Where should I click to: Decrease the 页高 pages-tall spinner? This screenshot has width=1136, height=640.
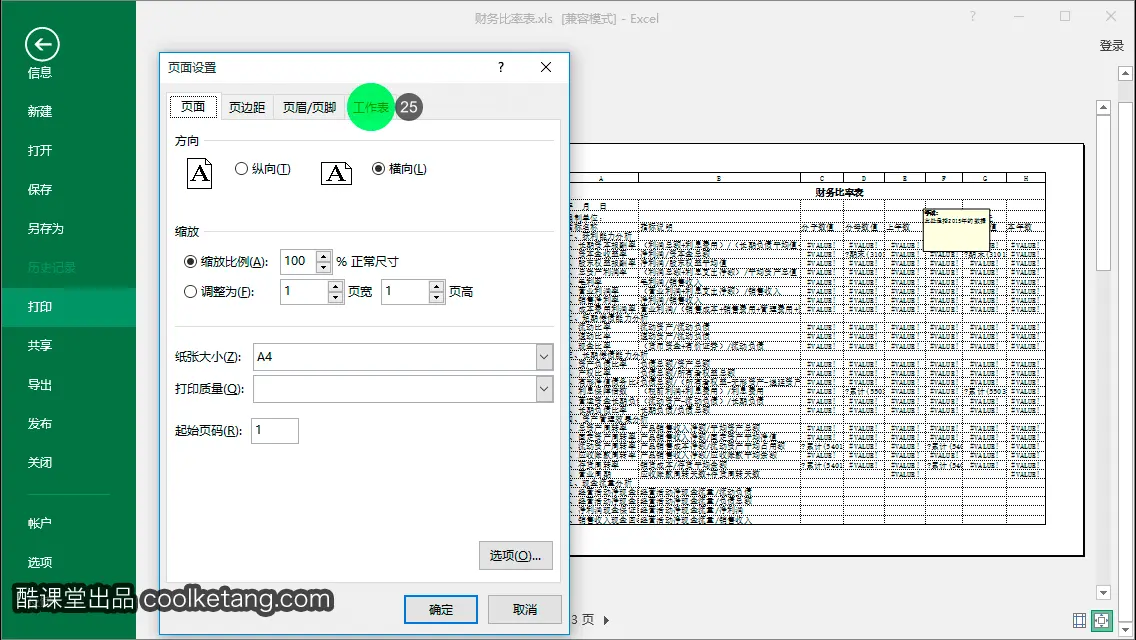pos(436,297)
